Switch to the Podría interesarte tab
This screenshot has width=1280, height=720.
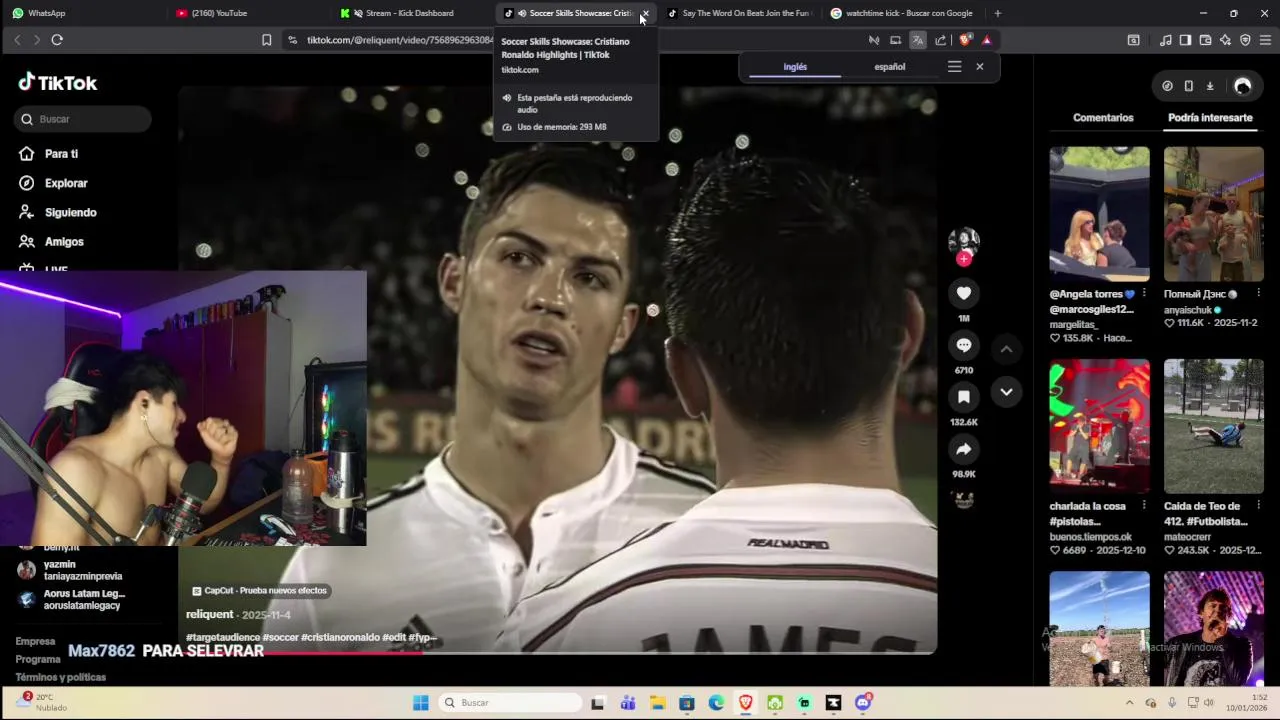tap(1210, 118)
